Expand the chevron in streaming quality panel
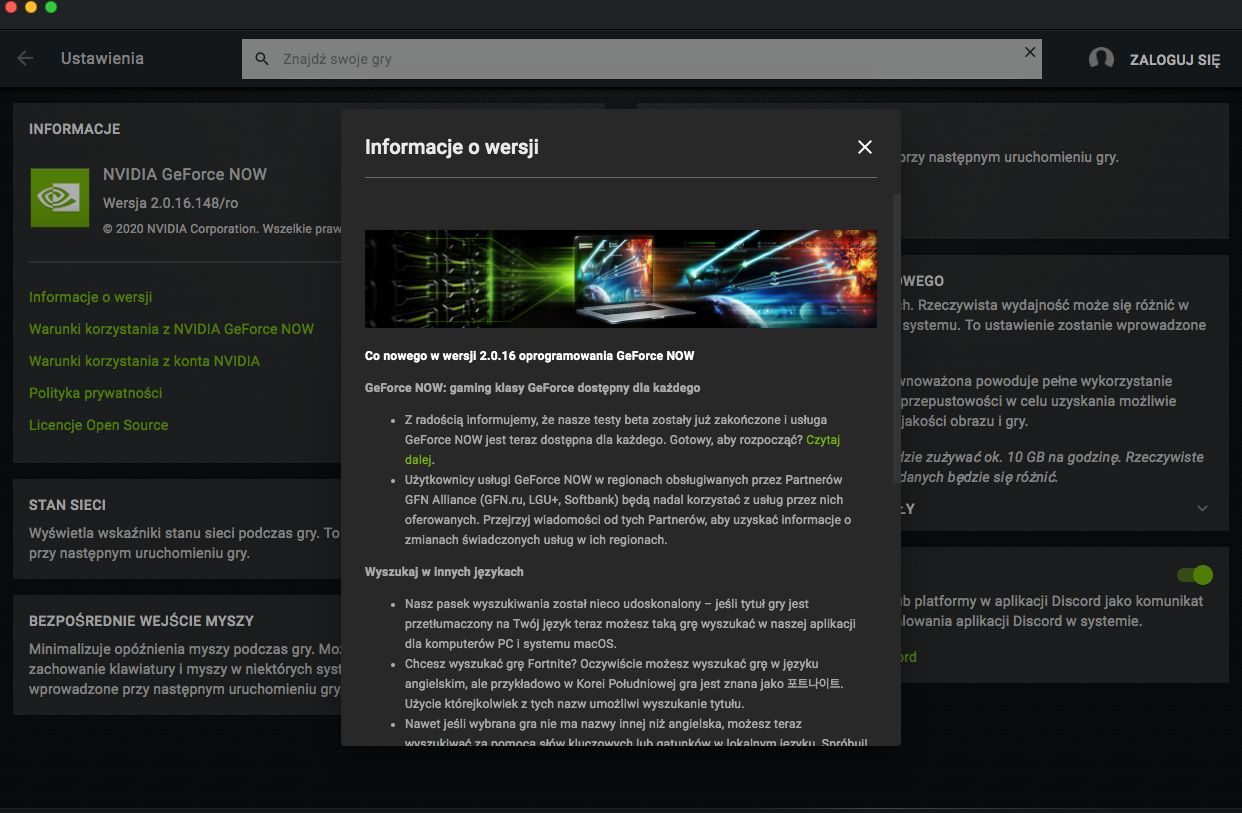1242x813 pixels. (x=1202, y=509)
